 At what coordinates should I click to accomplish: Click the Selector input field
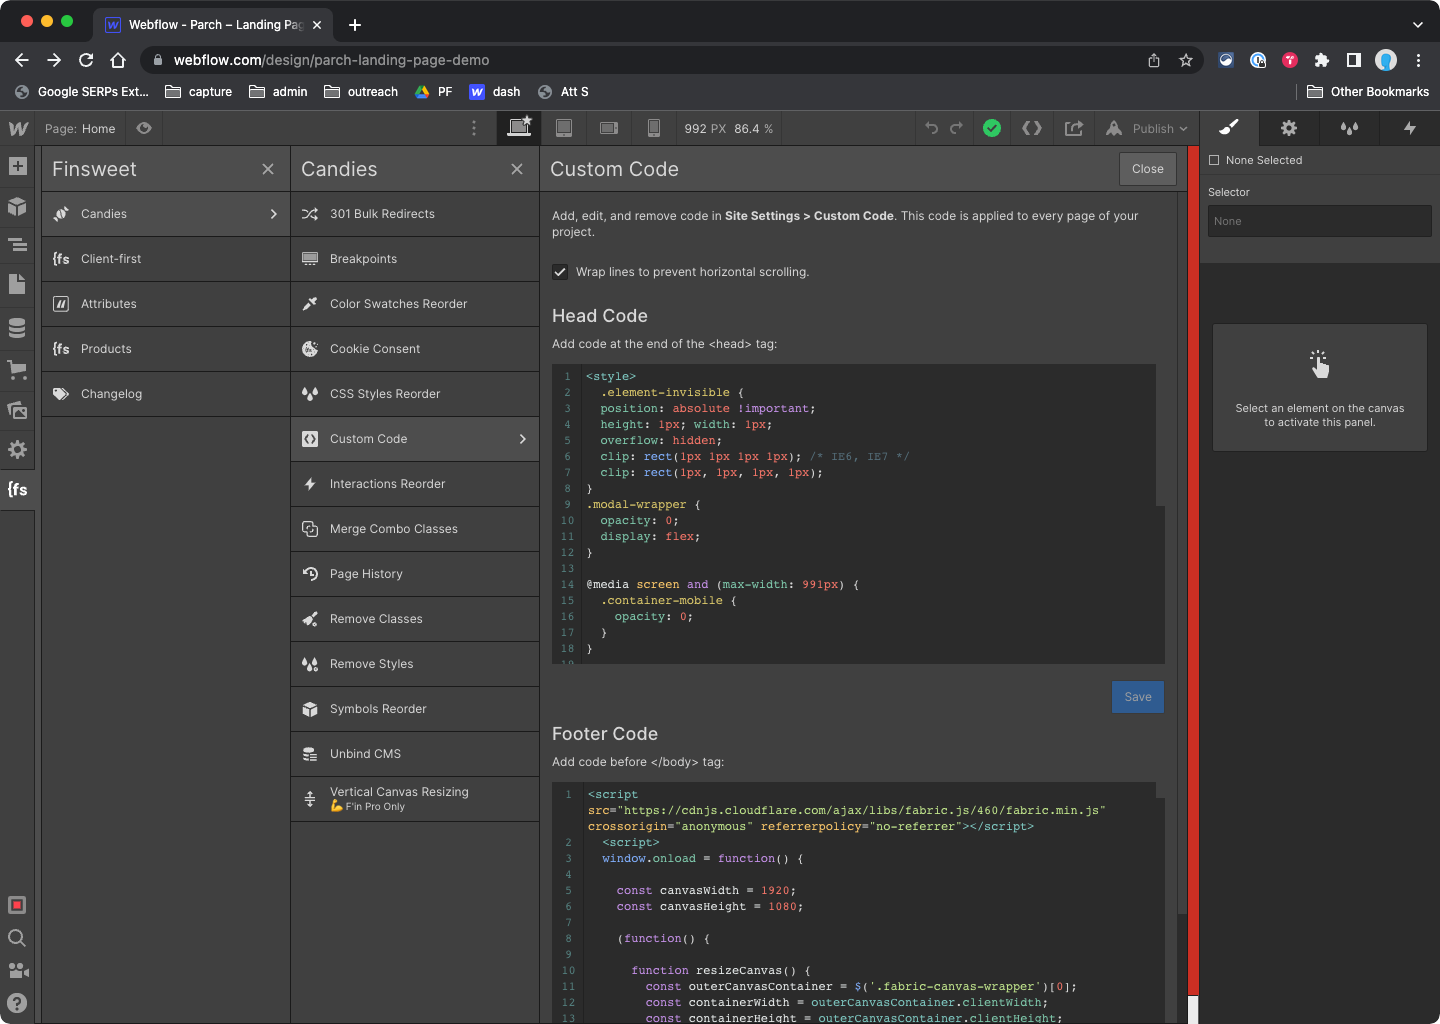coord(1319,221)
